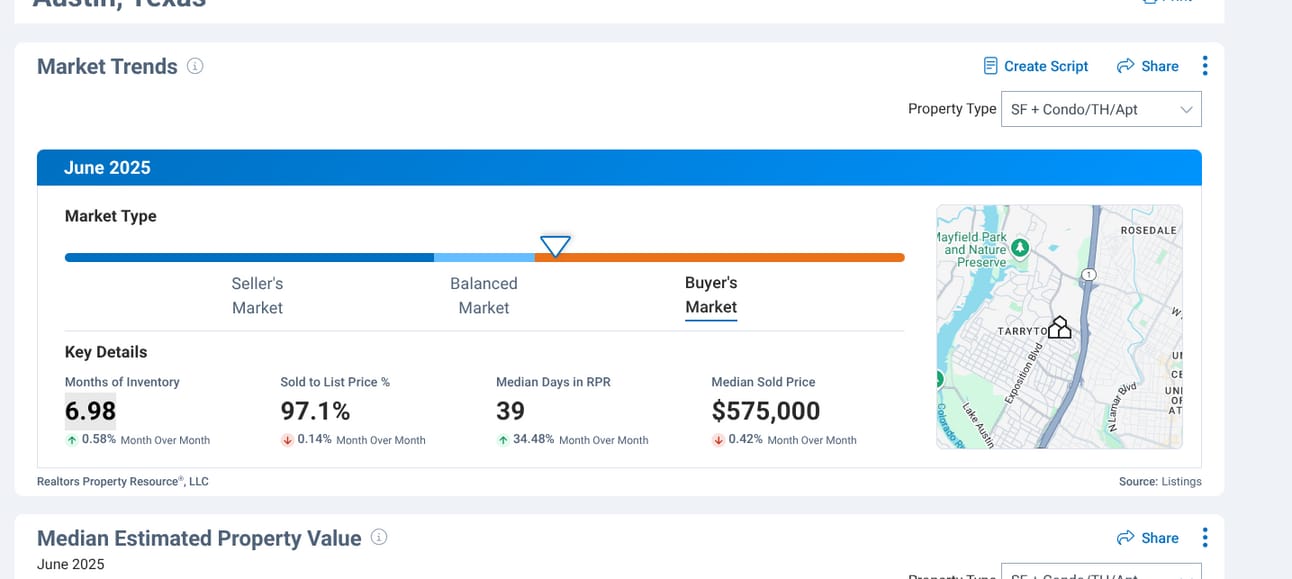Click the Months of Inventory up arrow icon
The height and width of the screenshot is (579, 1292).
(x=72, y=440)
